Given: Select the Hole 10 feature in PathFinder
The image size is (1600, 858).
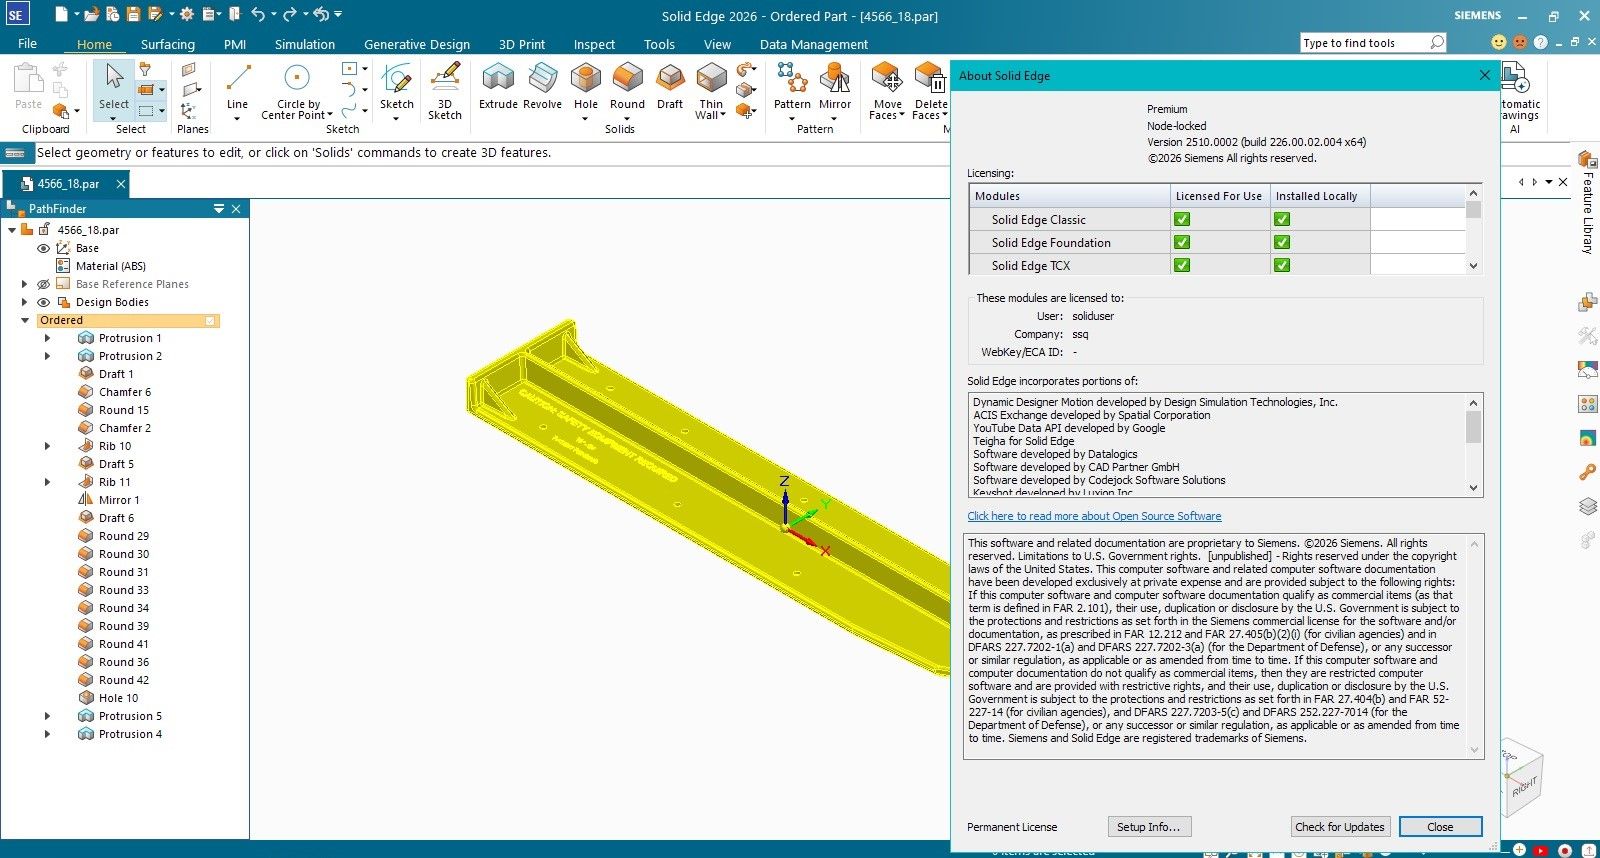Looking at the screenshot, I should tap(118, 698).
